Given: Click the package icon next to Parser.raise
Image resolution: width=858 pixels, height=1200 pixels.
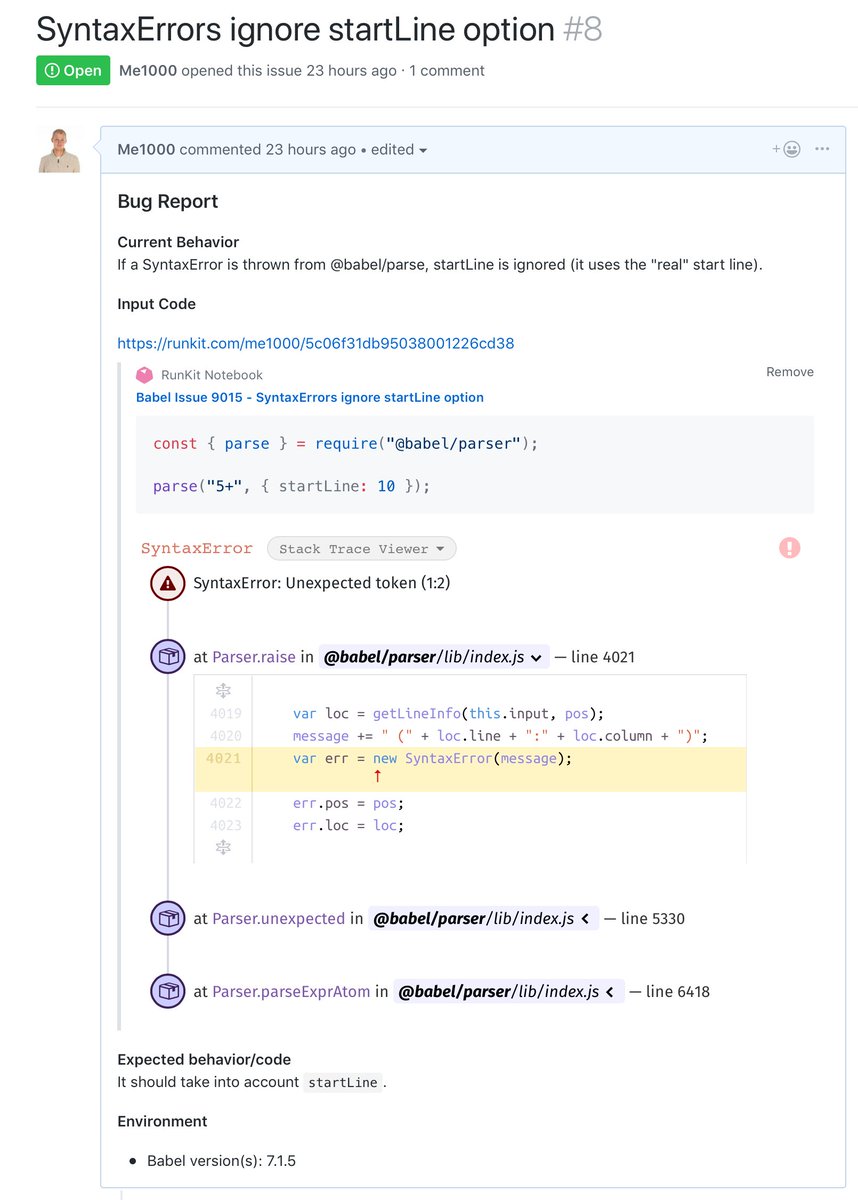Looking at the screenshot, I should [x=167, y=657].
